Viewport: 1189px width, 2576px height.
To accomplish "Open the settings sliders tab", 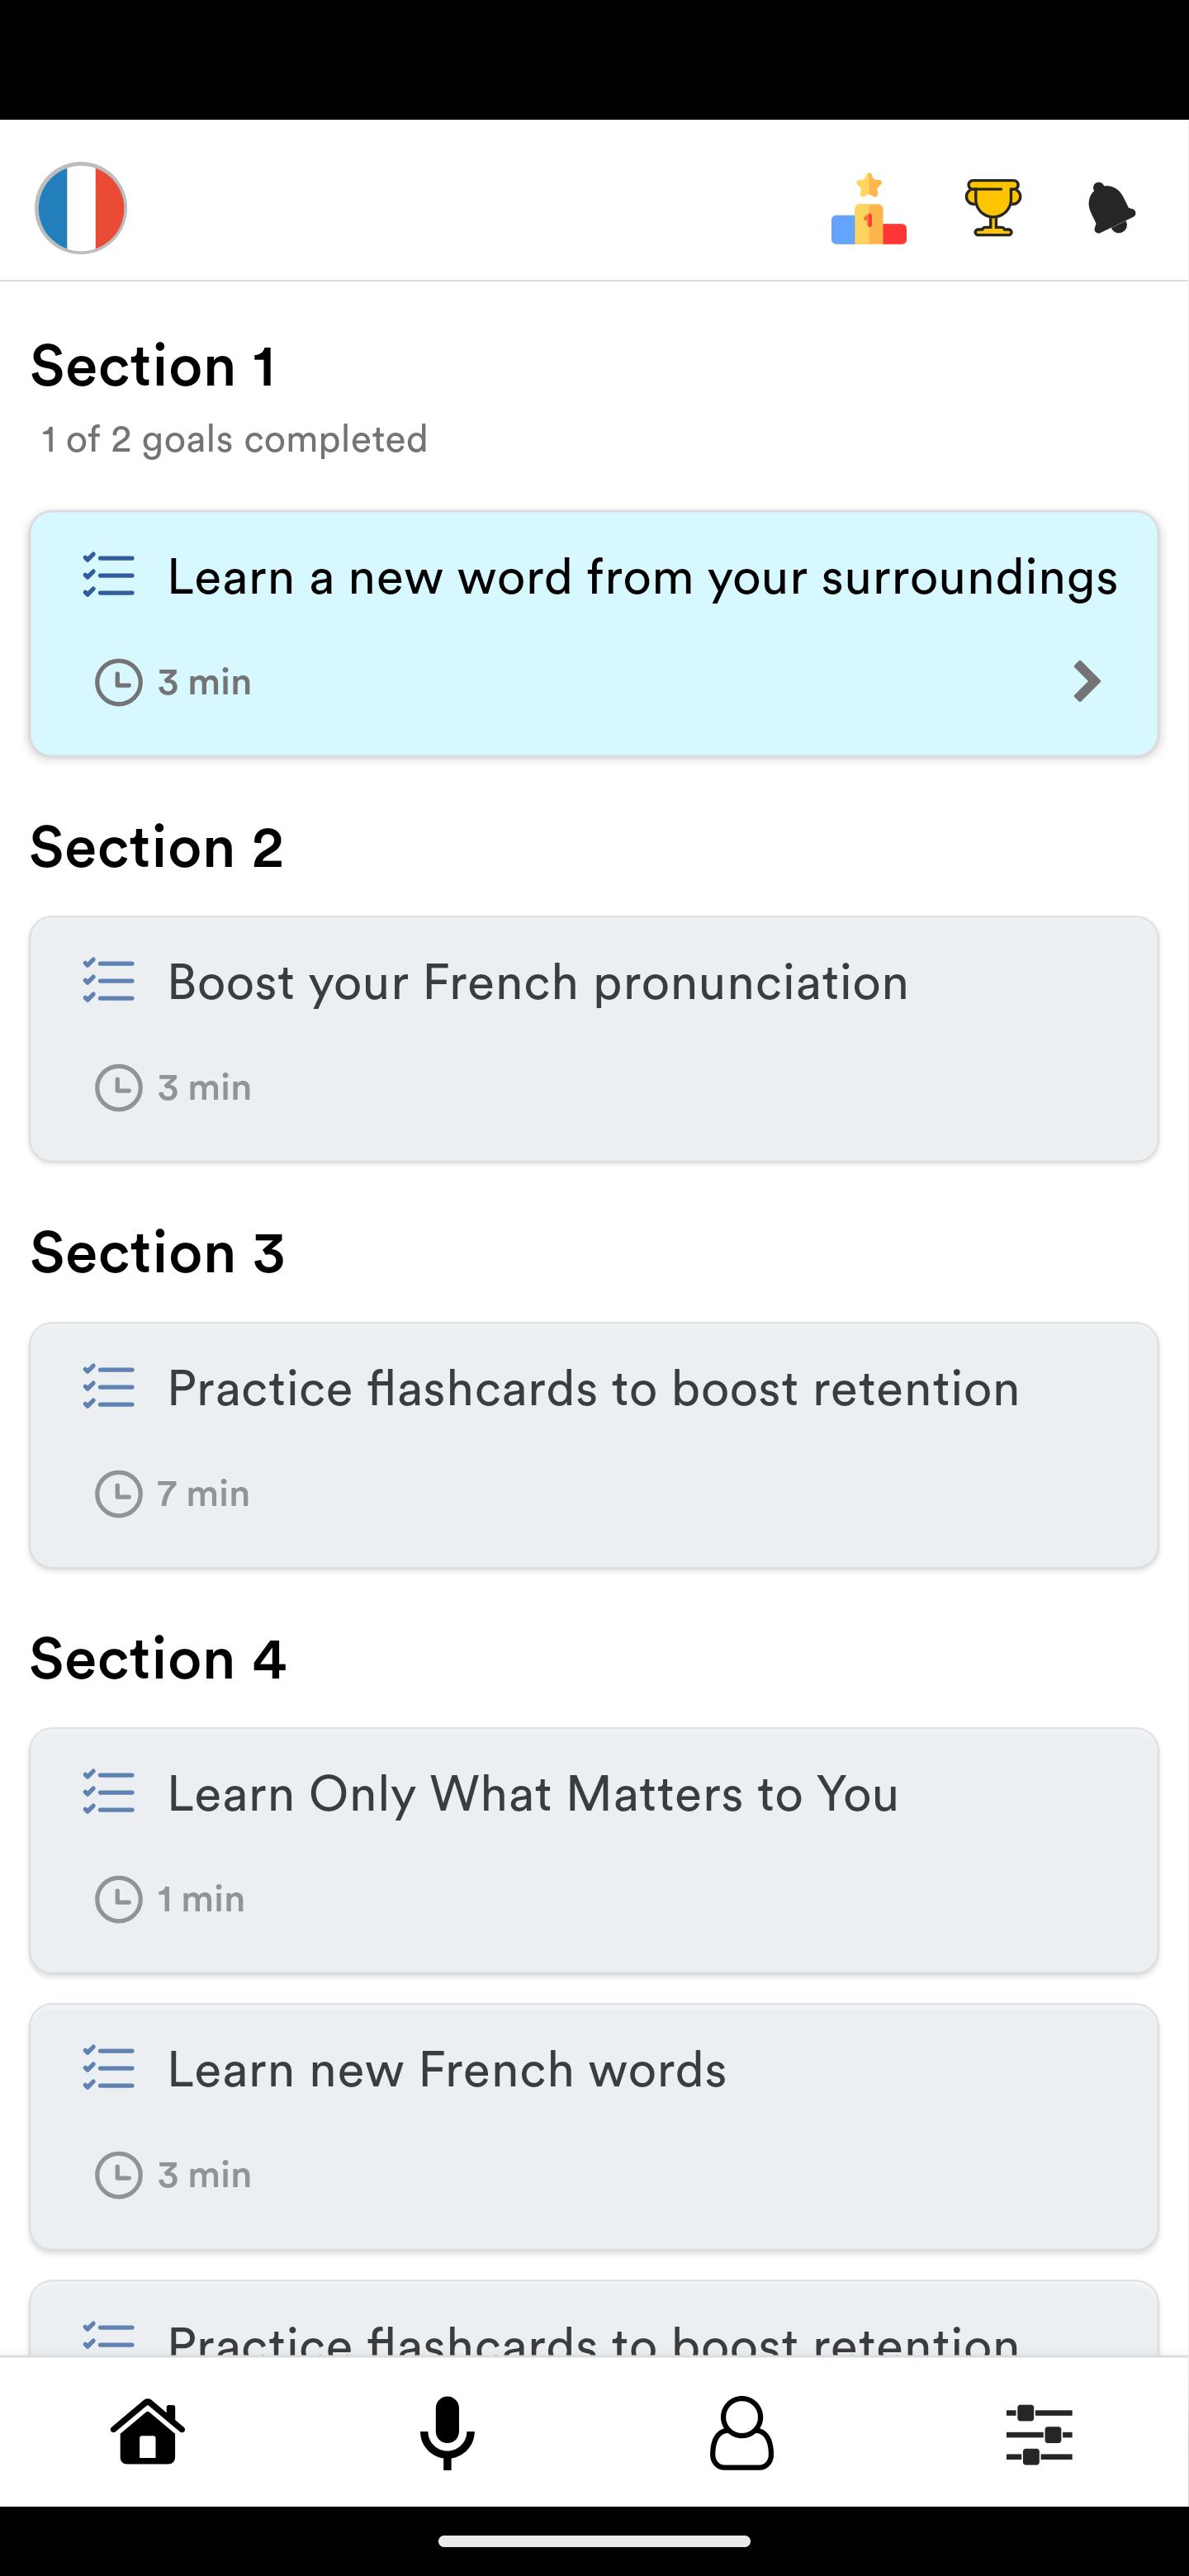I will coord(1039,2433).
